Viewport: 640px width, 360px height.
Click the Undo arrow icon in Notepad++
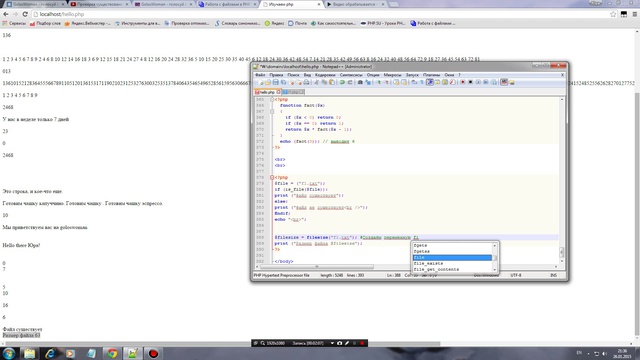pyautogui.click(x=342, y=82)
